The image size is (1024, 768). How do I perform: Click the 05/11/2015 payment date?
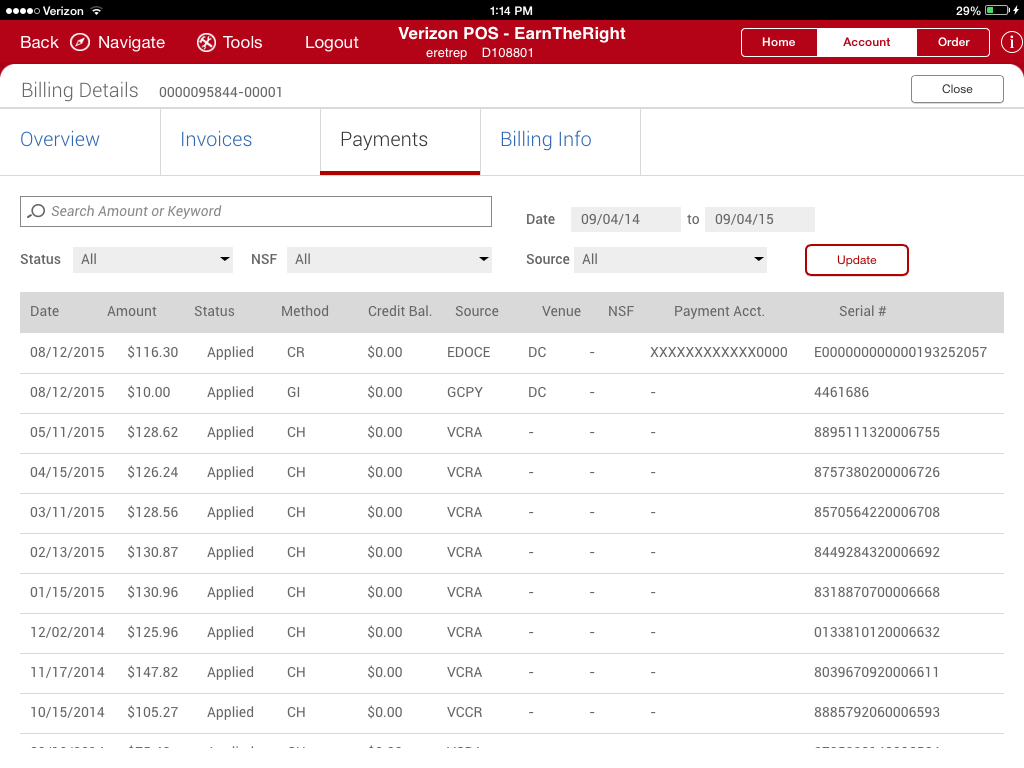coord(67,432)
